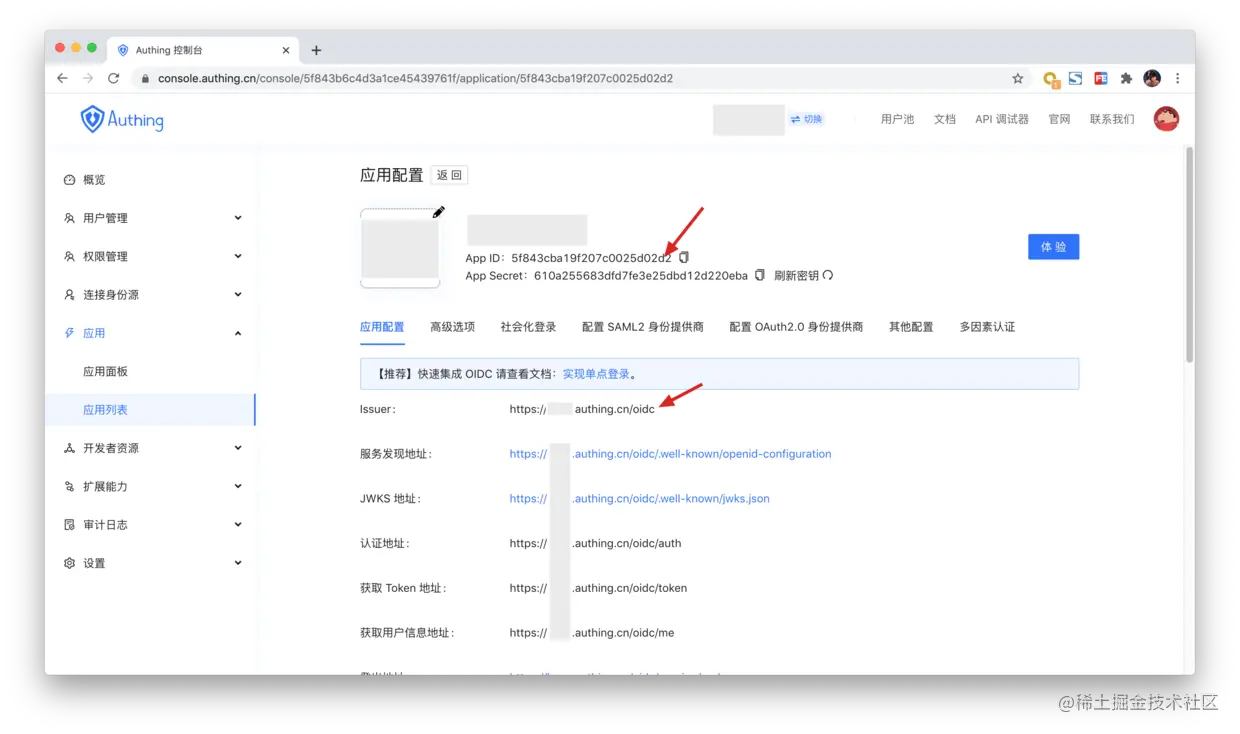The width and height of the screenshot is (1240, 734).
Task: Bookmark this page with the star icon
Action: (x=1018, y=78)
